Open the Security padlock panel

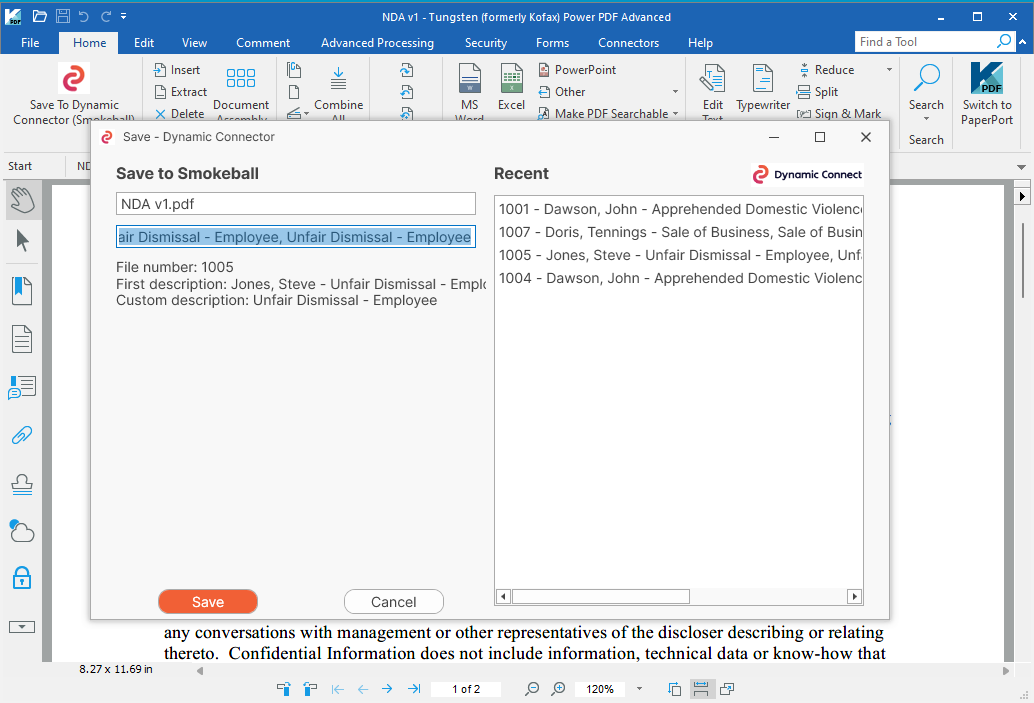[x=22, y=578]
